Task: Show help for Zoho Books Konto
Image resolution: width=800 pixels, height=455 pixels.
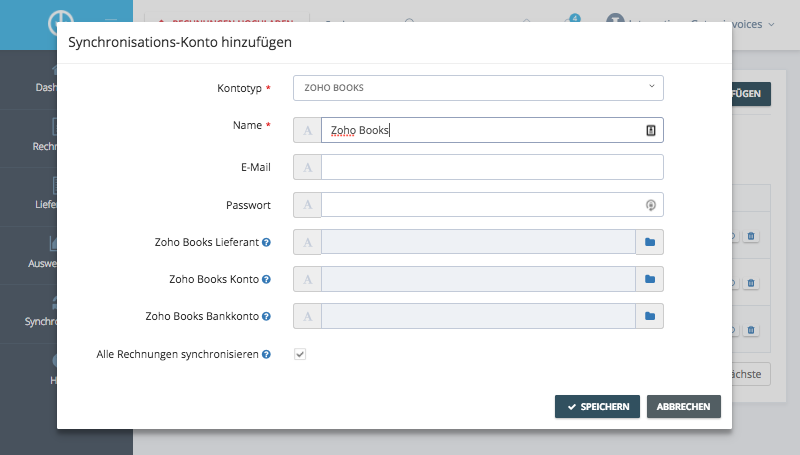Action: (x=266, y=280)
